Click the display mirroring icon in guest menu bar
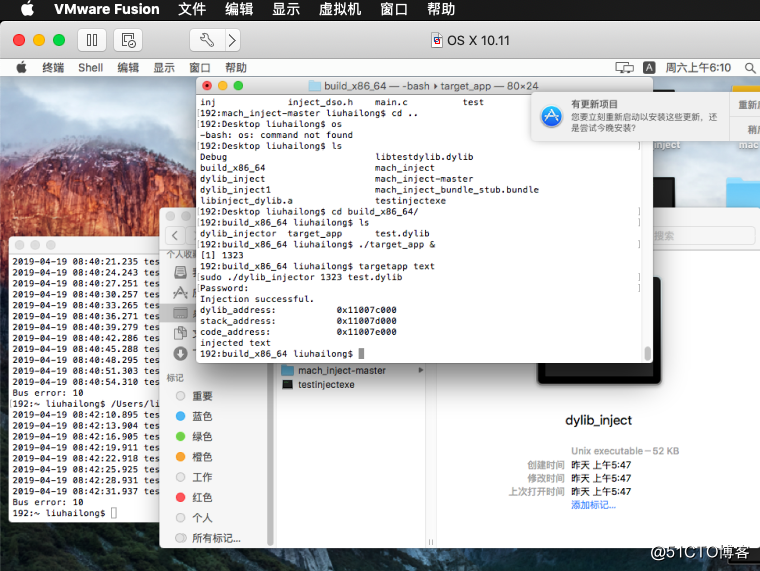This screenshot has width=760, height=571. click(624, 67)
